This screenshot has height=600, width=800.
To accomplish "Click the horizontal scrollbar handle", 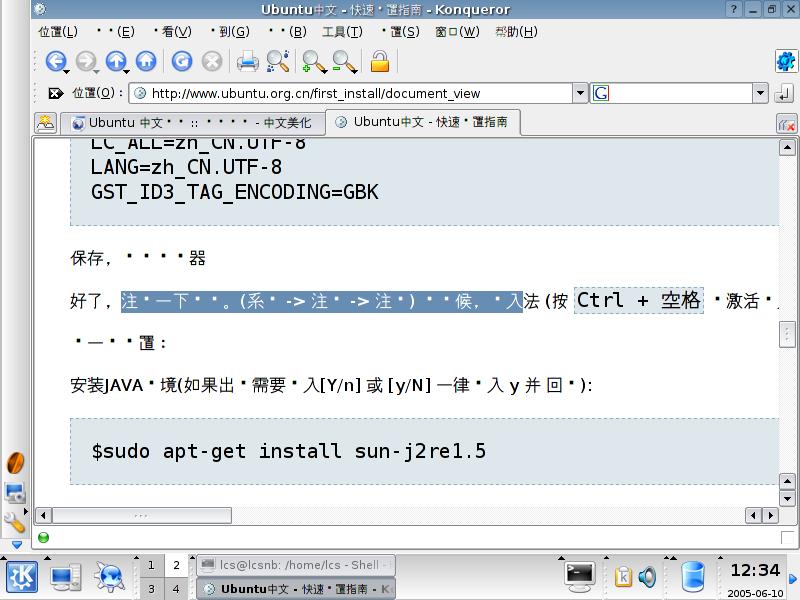I will (142, 515).
